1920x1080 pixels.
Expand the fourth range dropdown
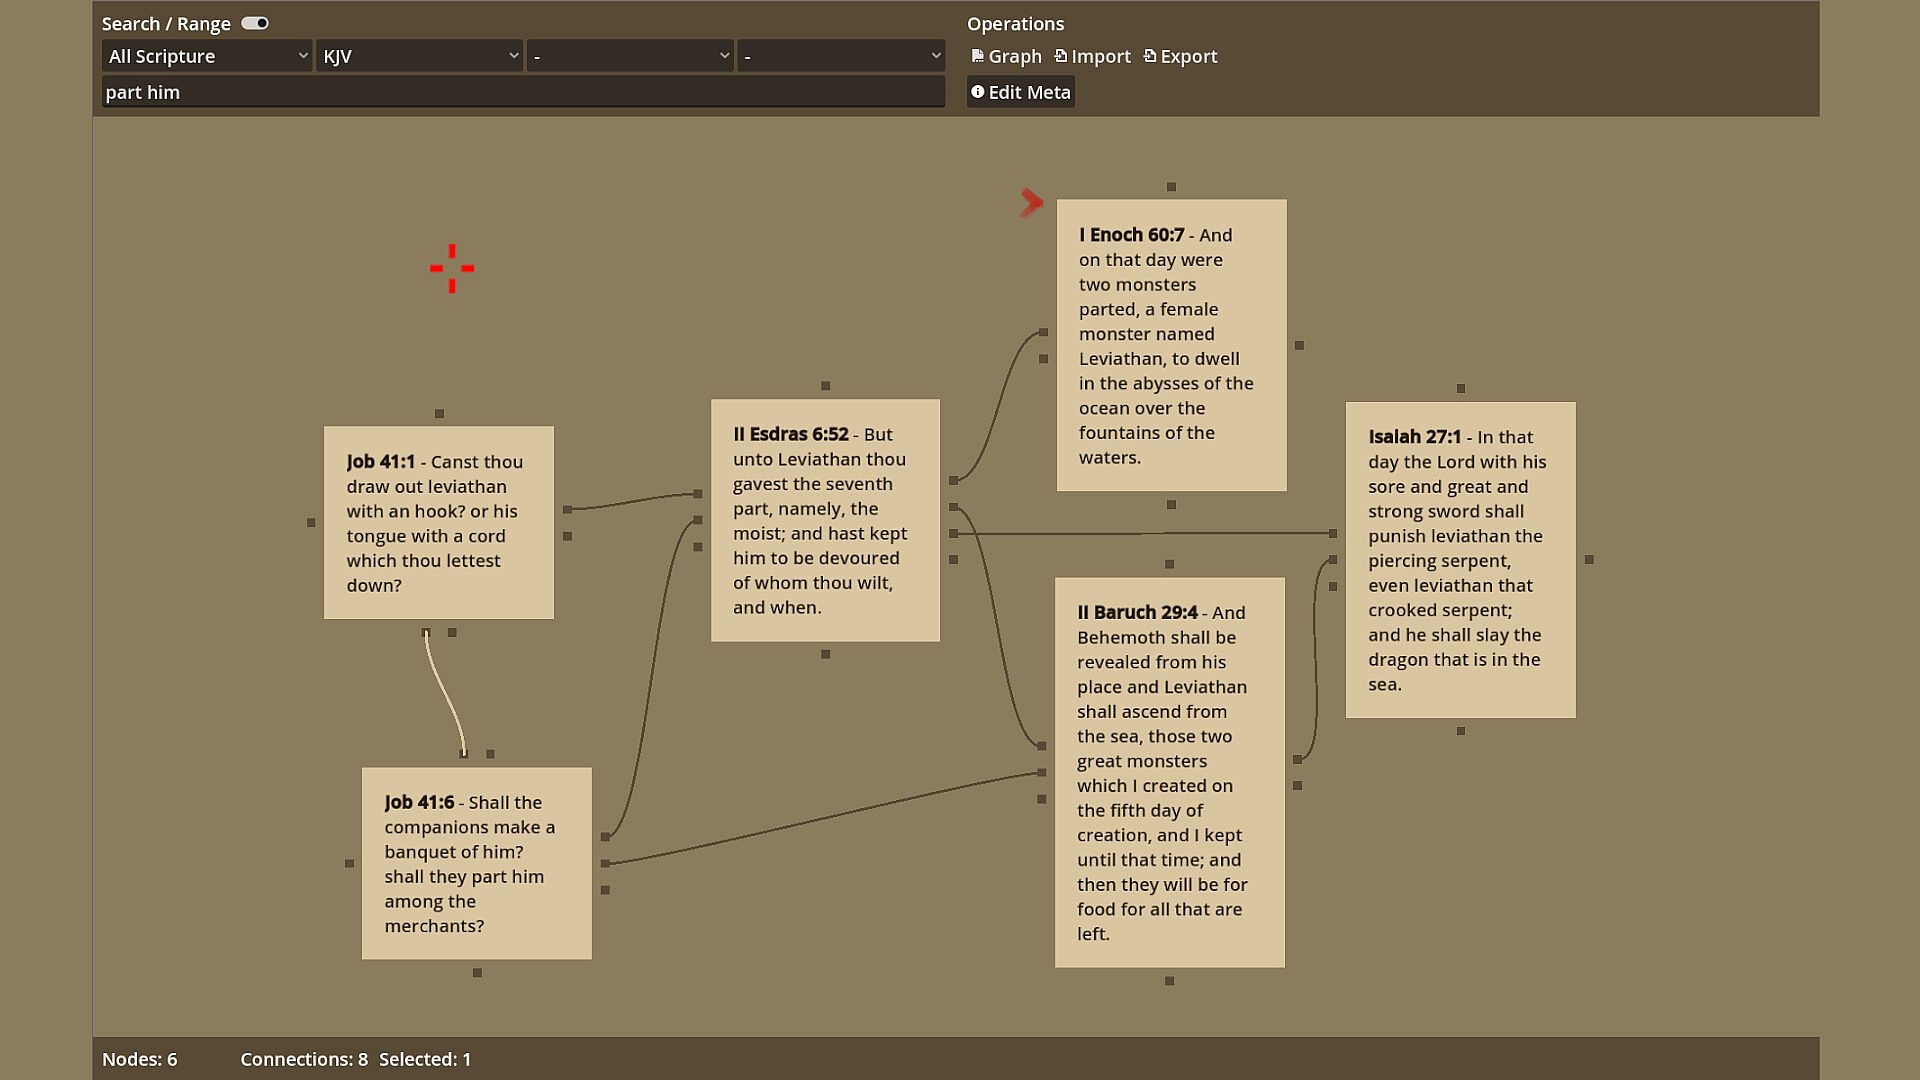(841, 56)
